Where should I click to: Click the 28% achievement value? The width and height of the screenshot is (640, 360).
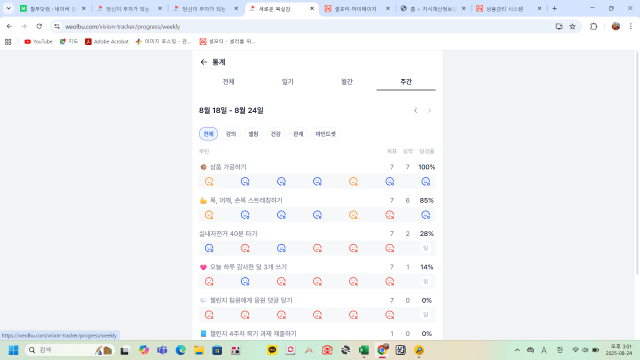427,233
